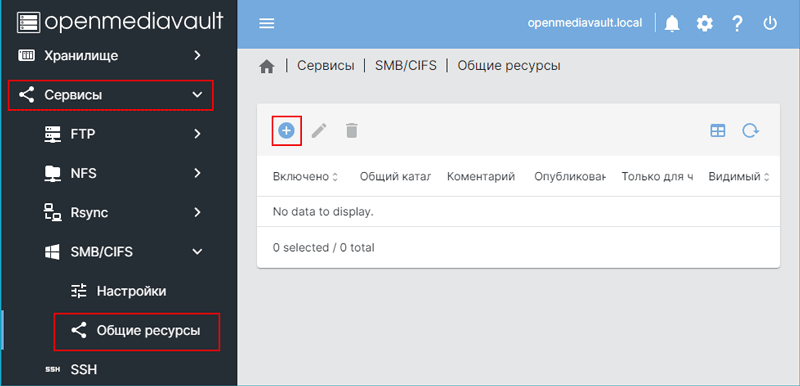Open SMB/CIFS Настройки page
Image resolution: width=800 pixels, height=386 pixels.
click(x=118, y=292)
